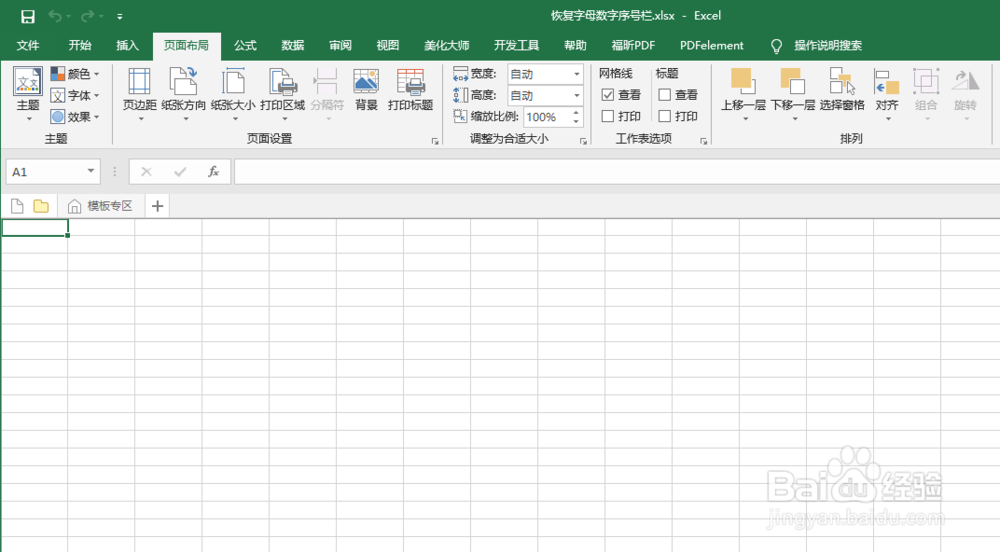Click the new document page icon
1000x552 pixels.
17,206
